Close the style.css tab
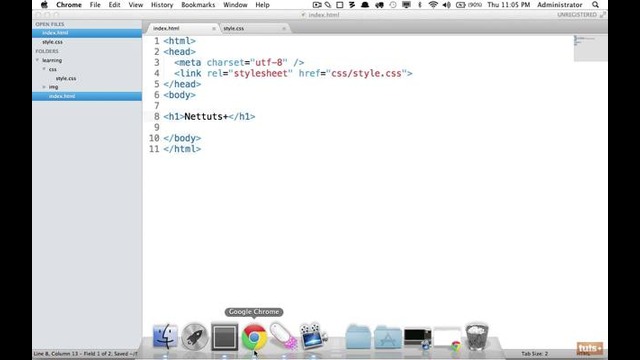640x360 pixels. 284,29
